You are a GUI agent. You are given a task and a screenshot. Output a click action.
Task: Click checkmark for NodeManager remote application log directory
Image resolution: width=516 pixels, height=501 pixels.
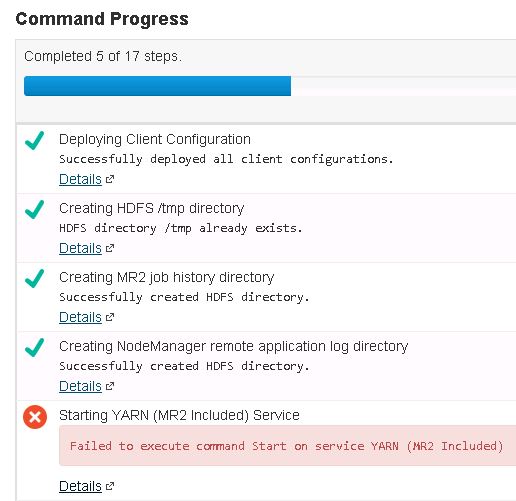(x=34, y=347)
